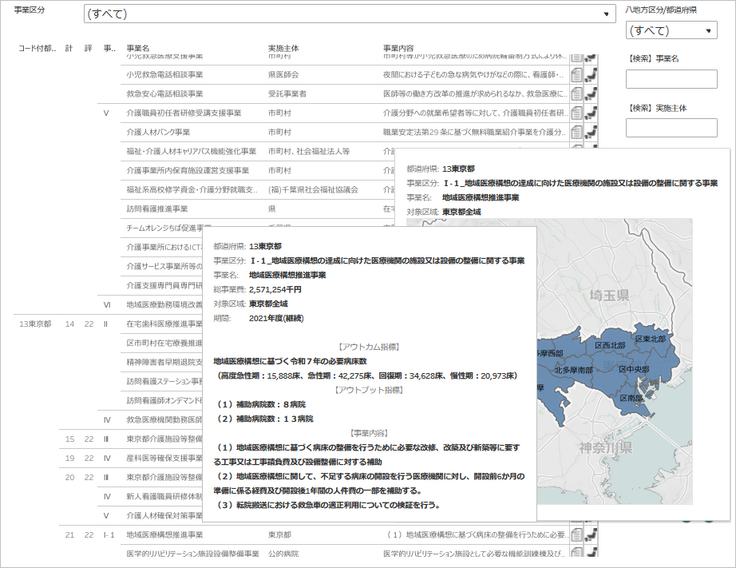Viewport: 736px width, 568px height.
Task: Click map icon for 介護人材バンク事業 row
Action: coord(592,131)
